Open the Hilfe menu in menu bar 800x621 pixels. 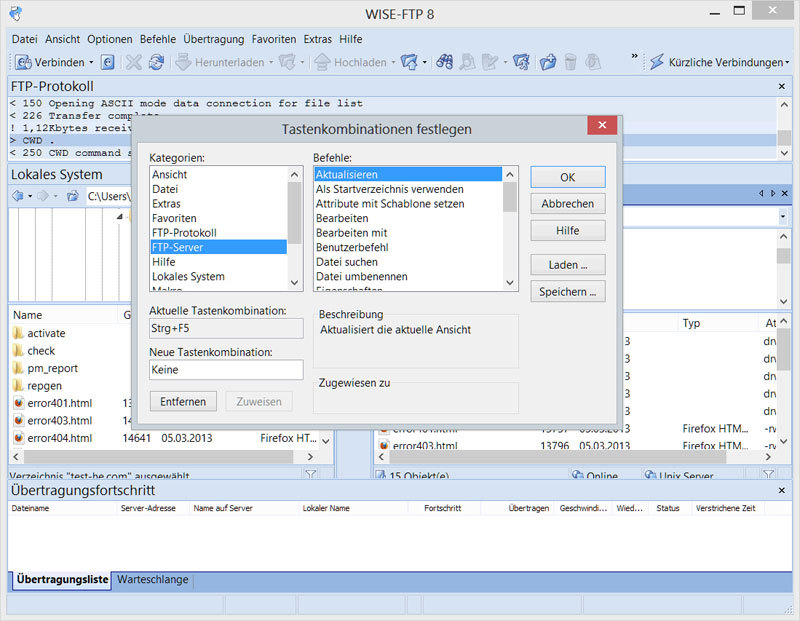[x=351, y=39]
